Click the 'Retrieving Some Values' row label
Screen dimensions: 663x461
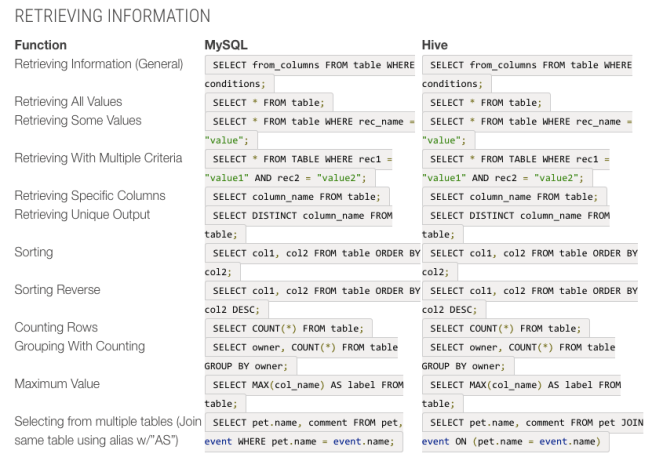78,121
